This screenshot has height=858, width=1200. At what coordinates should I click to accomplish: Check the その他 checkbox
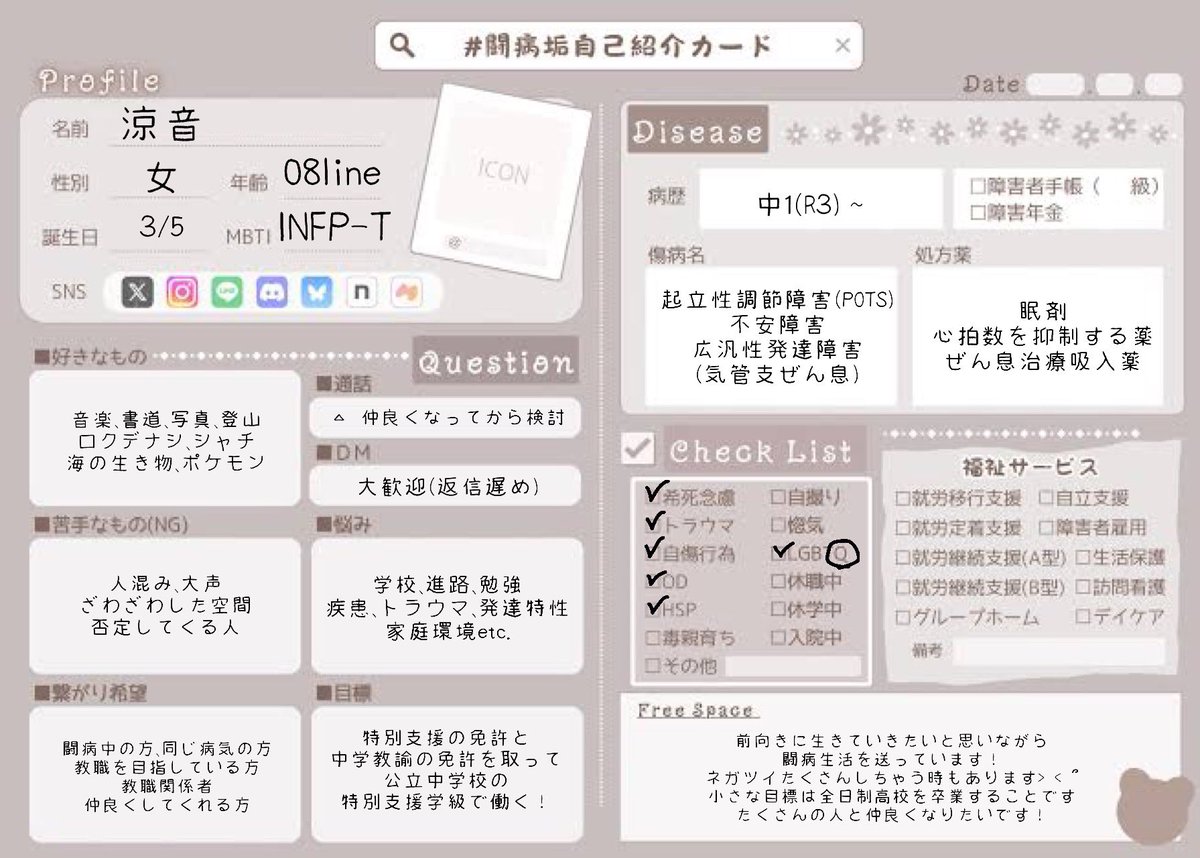(x=653, y=665)
